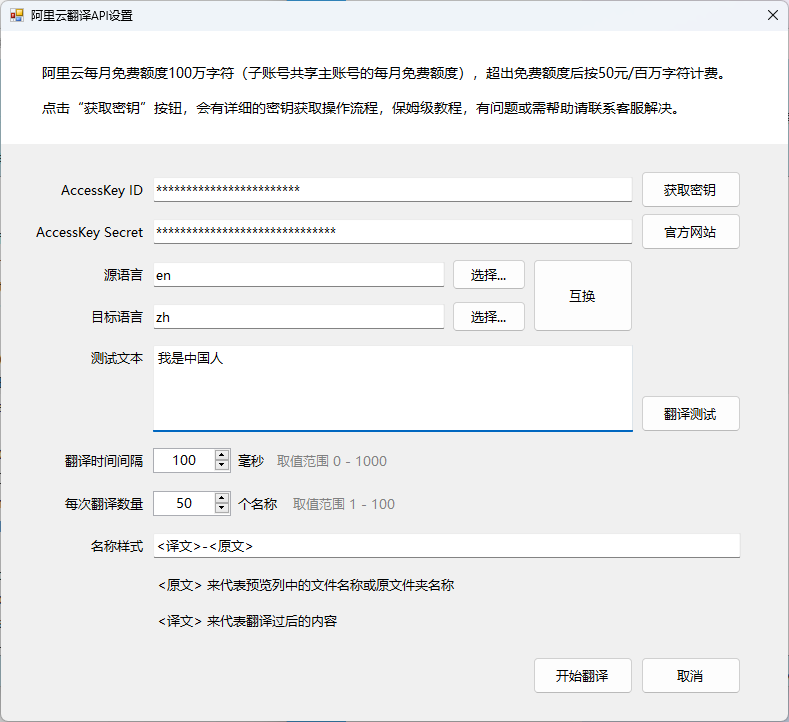This screenshot has width=789, height=722.
Task: Click the app icon in the title bar
Action: (17, 16)
